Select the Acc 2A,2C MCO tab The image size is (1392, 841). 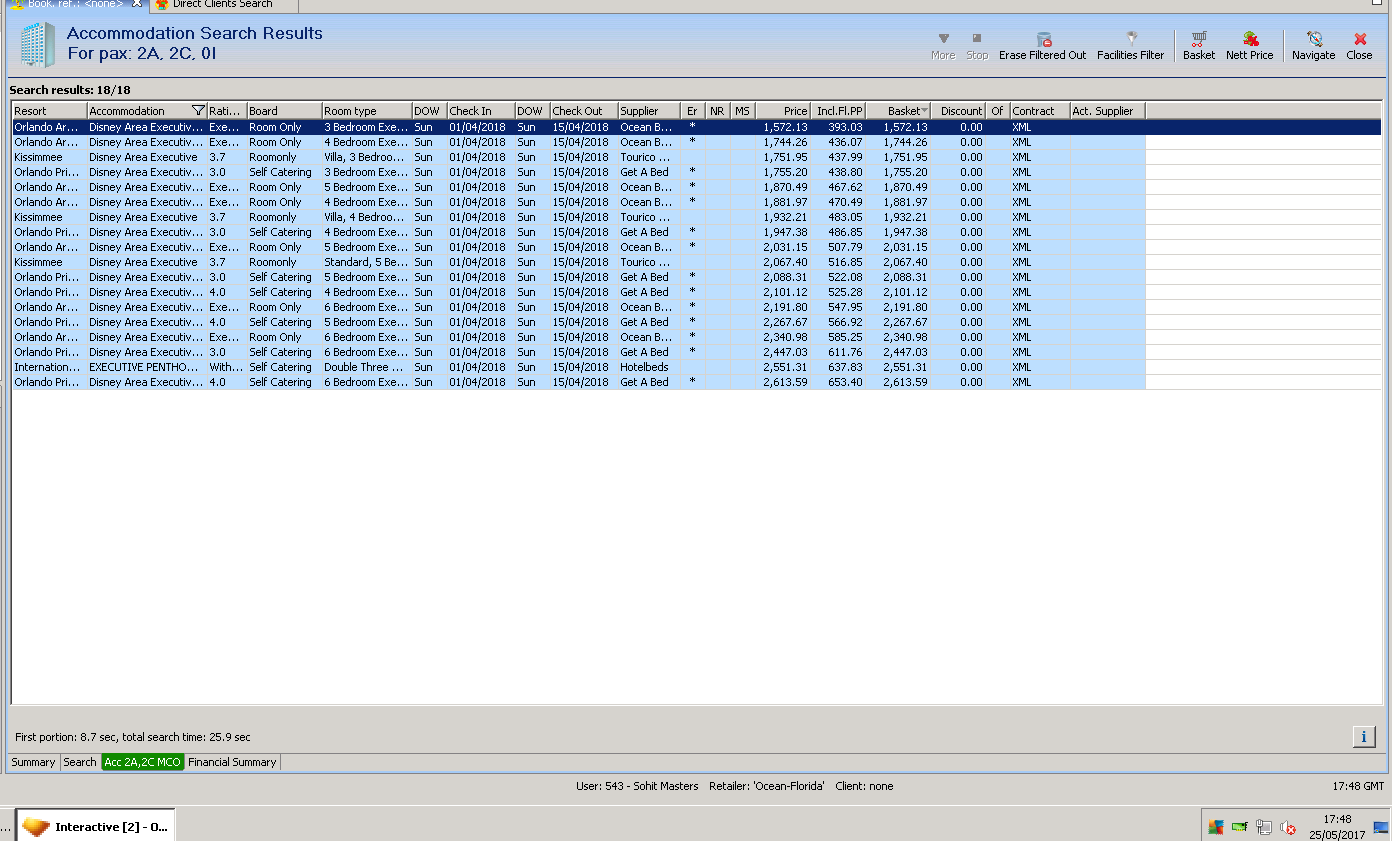143,762
